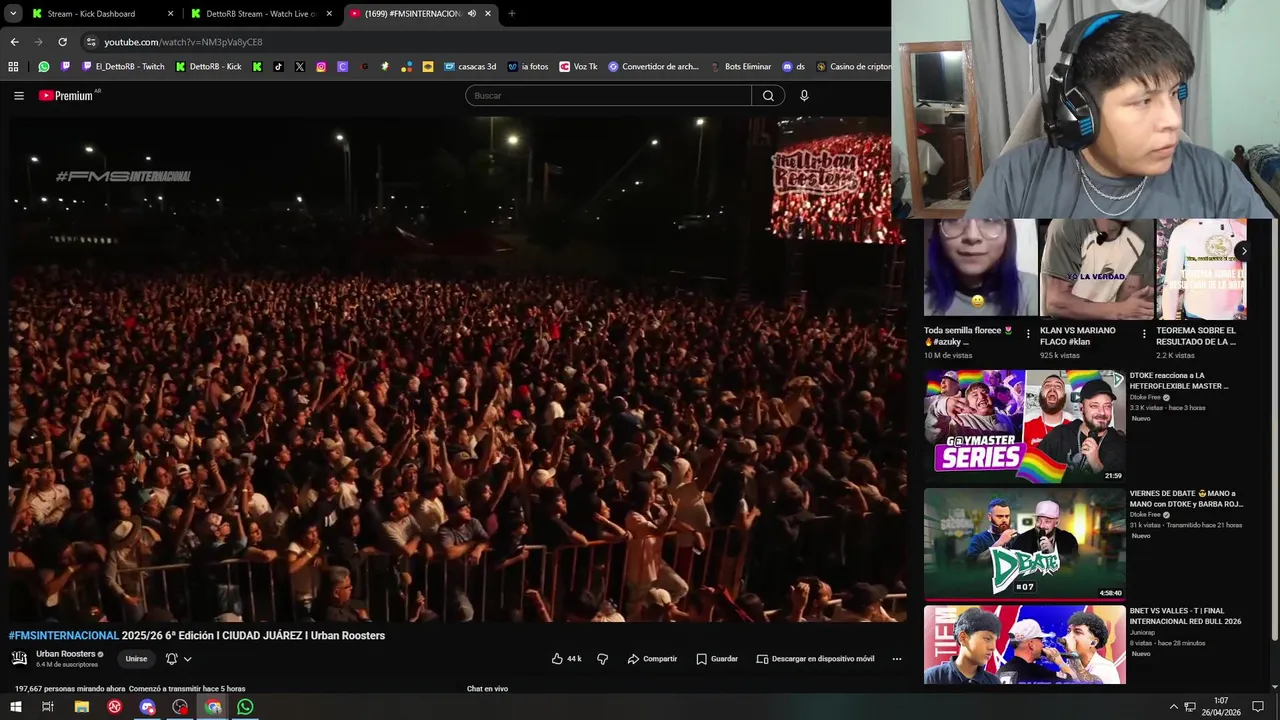
Task: Click the Compartir button
Action: [652, 659]
